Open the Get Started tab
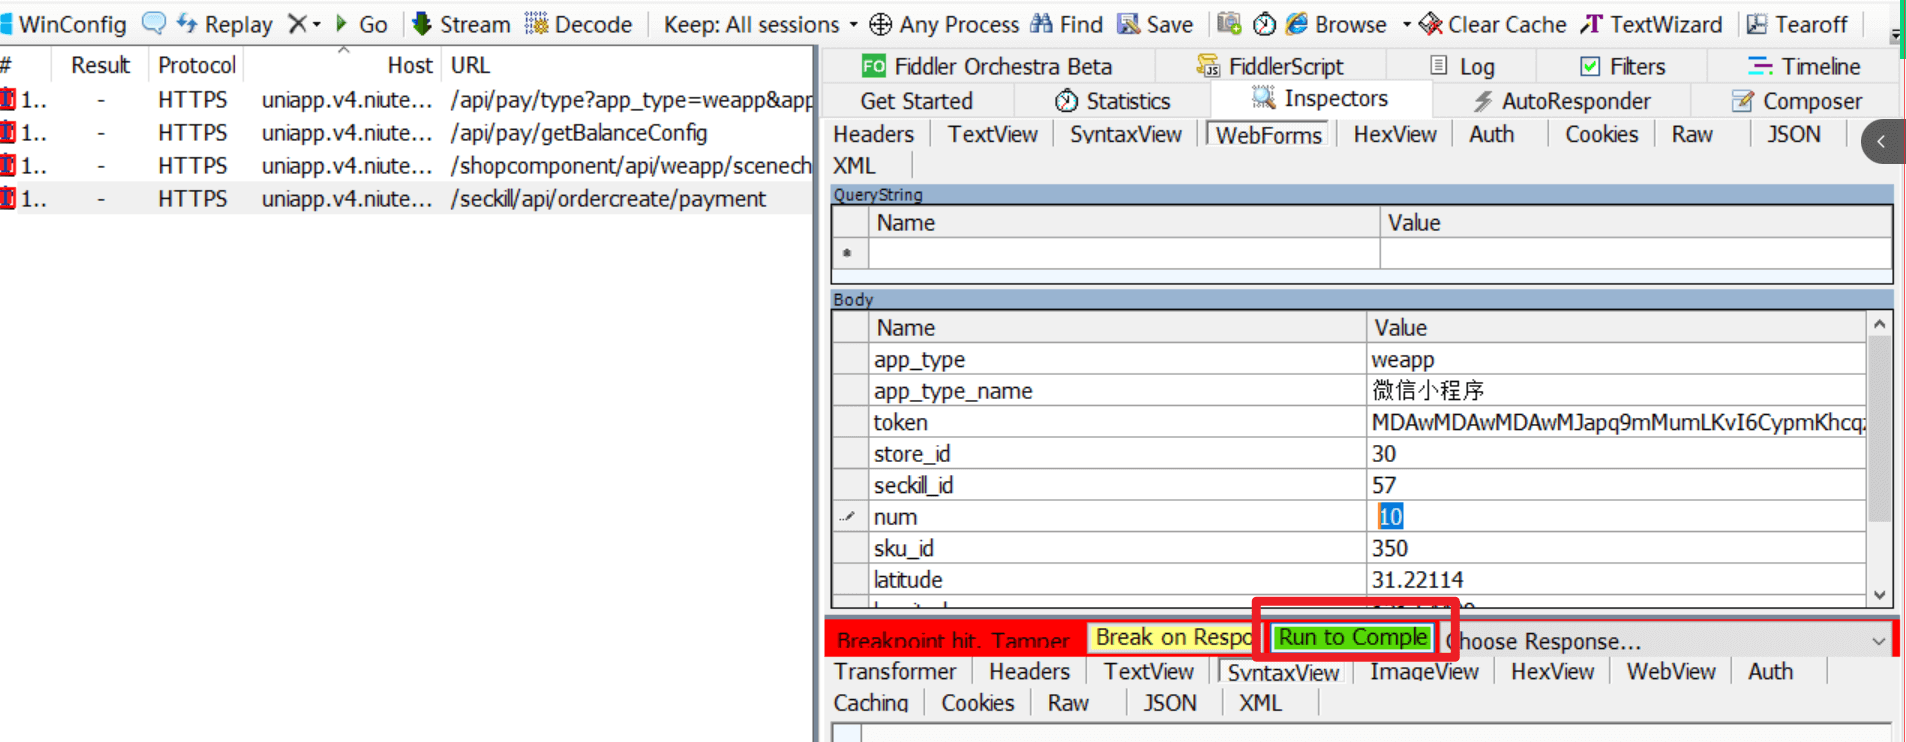The image size is (1906, 742). click(x=916, y=101)
